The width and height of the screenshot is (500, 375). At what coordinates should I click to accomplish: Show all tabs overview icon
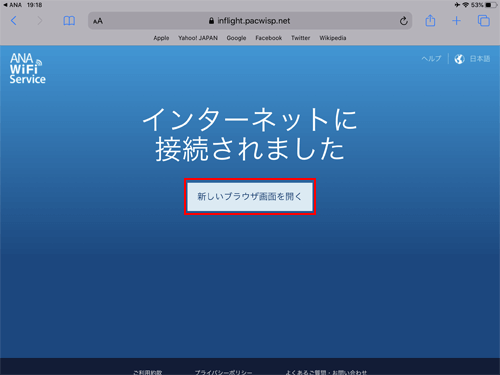pos(484,21)
